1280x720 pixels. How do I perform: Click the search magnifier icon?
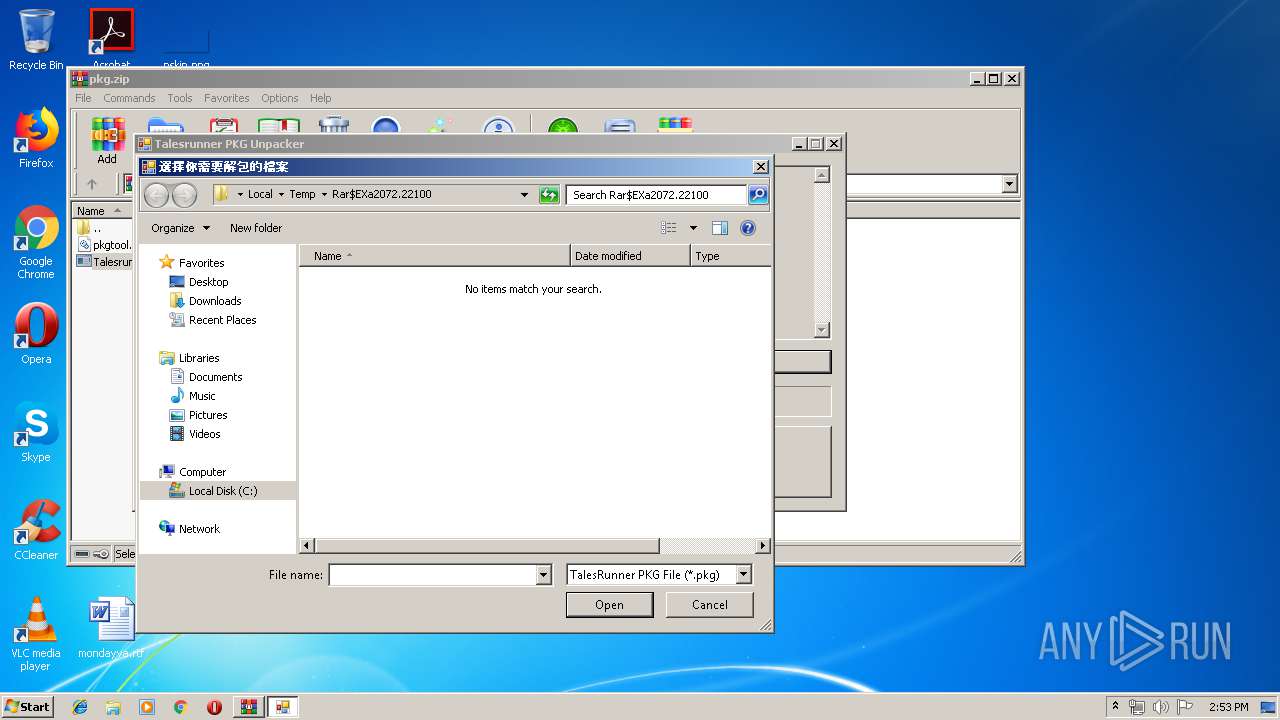(758, 195)
